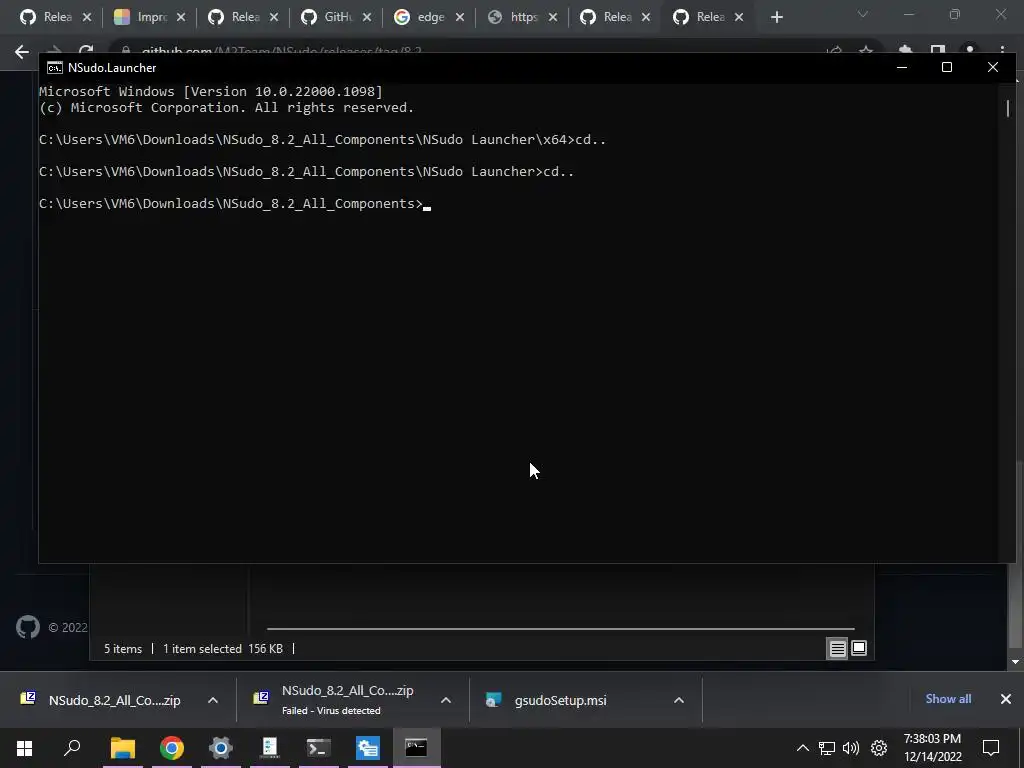
Task: Open Chrome three-dot menu
Action: point(1002,50)
